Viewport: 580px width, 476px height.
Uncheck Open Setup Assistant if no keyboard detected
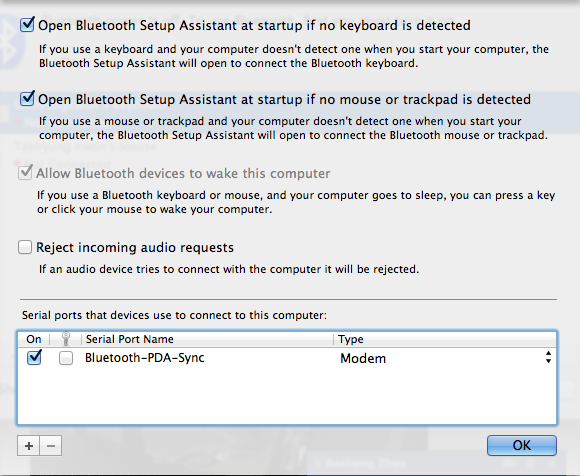27,25
